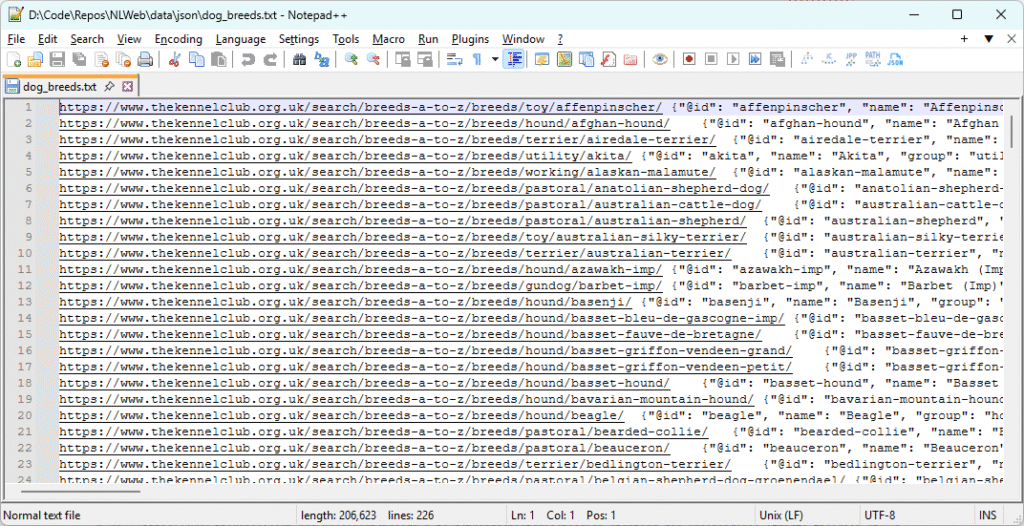Print the document with the printer icon
This screenshot has height=526, width=1024.
coord(145,60)
